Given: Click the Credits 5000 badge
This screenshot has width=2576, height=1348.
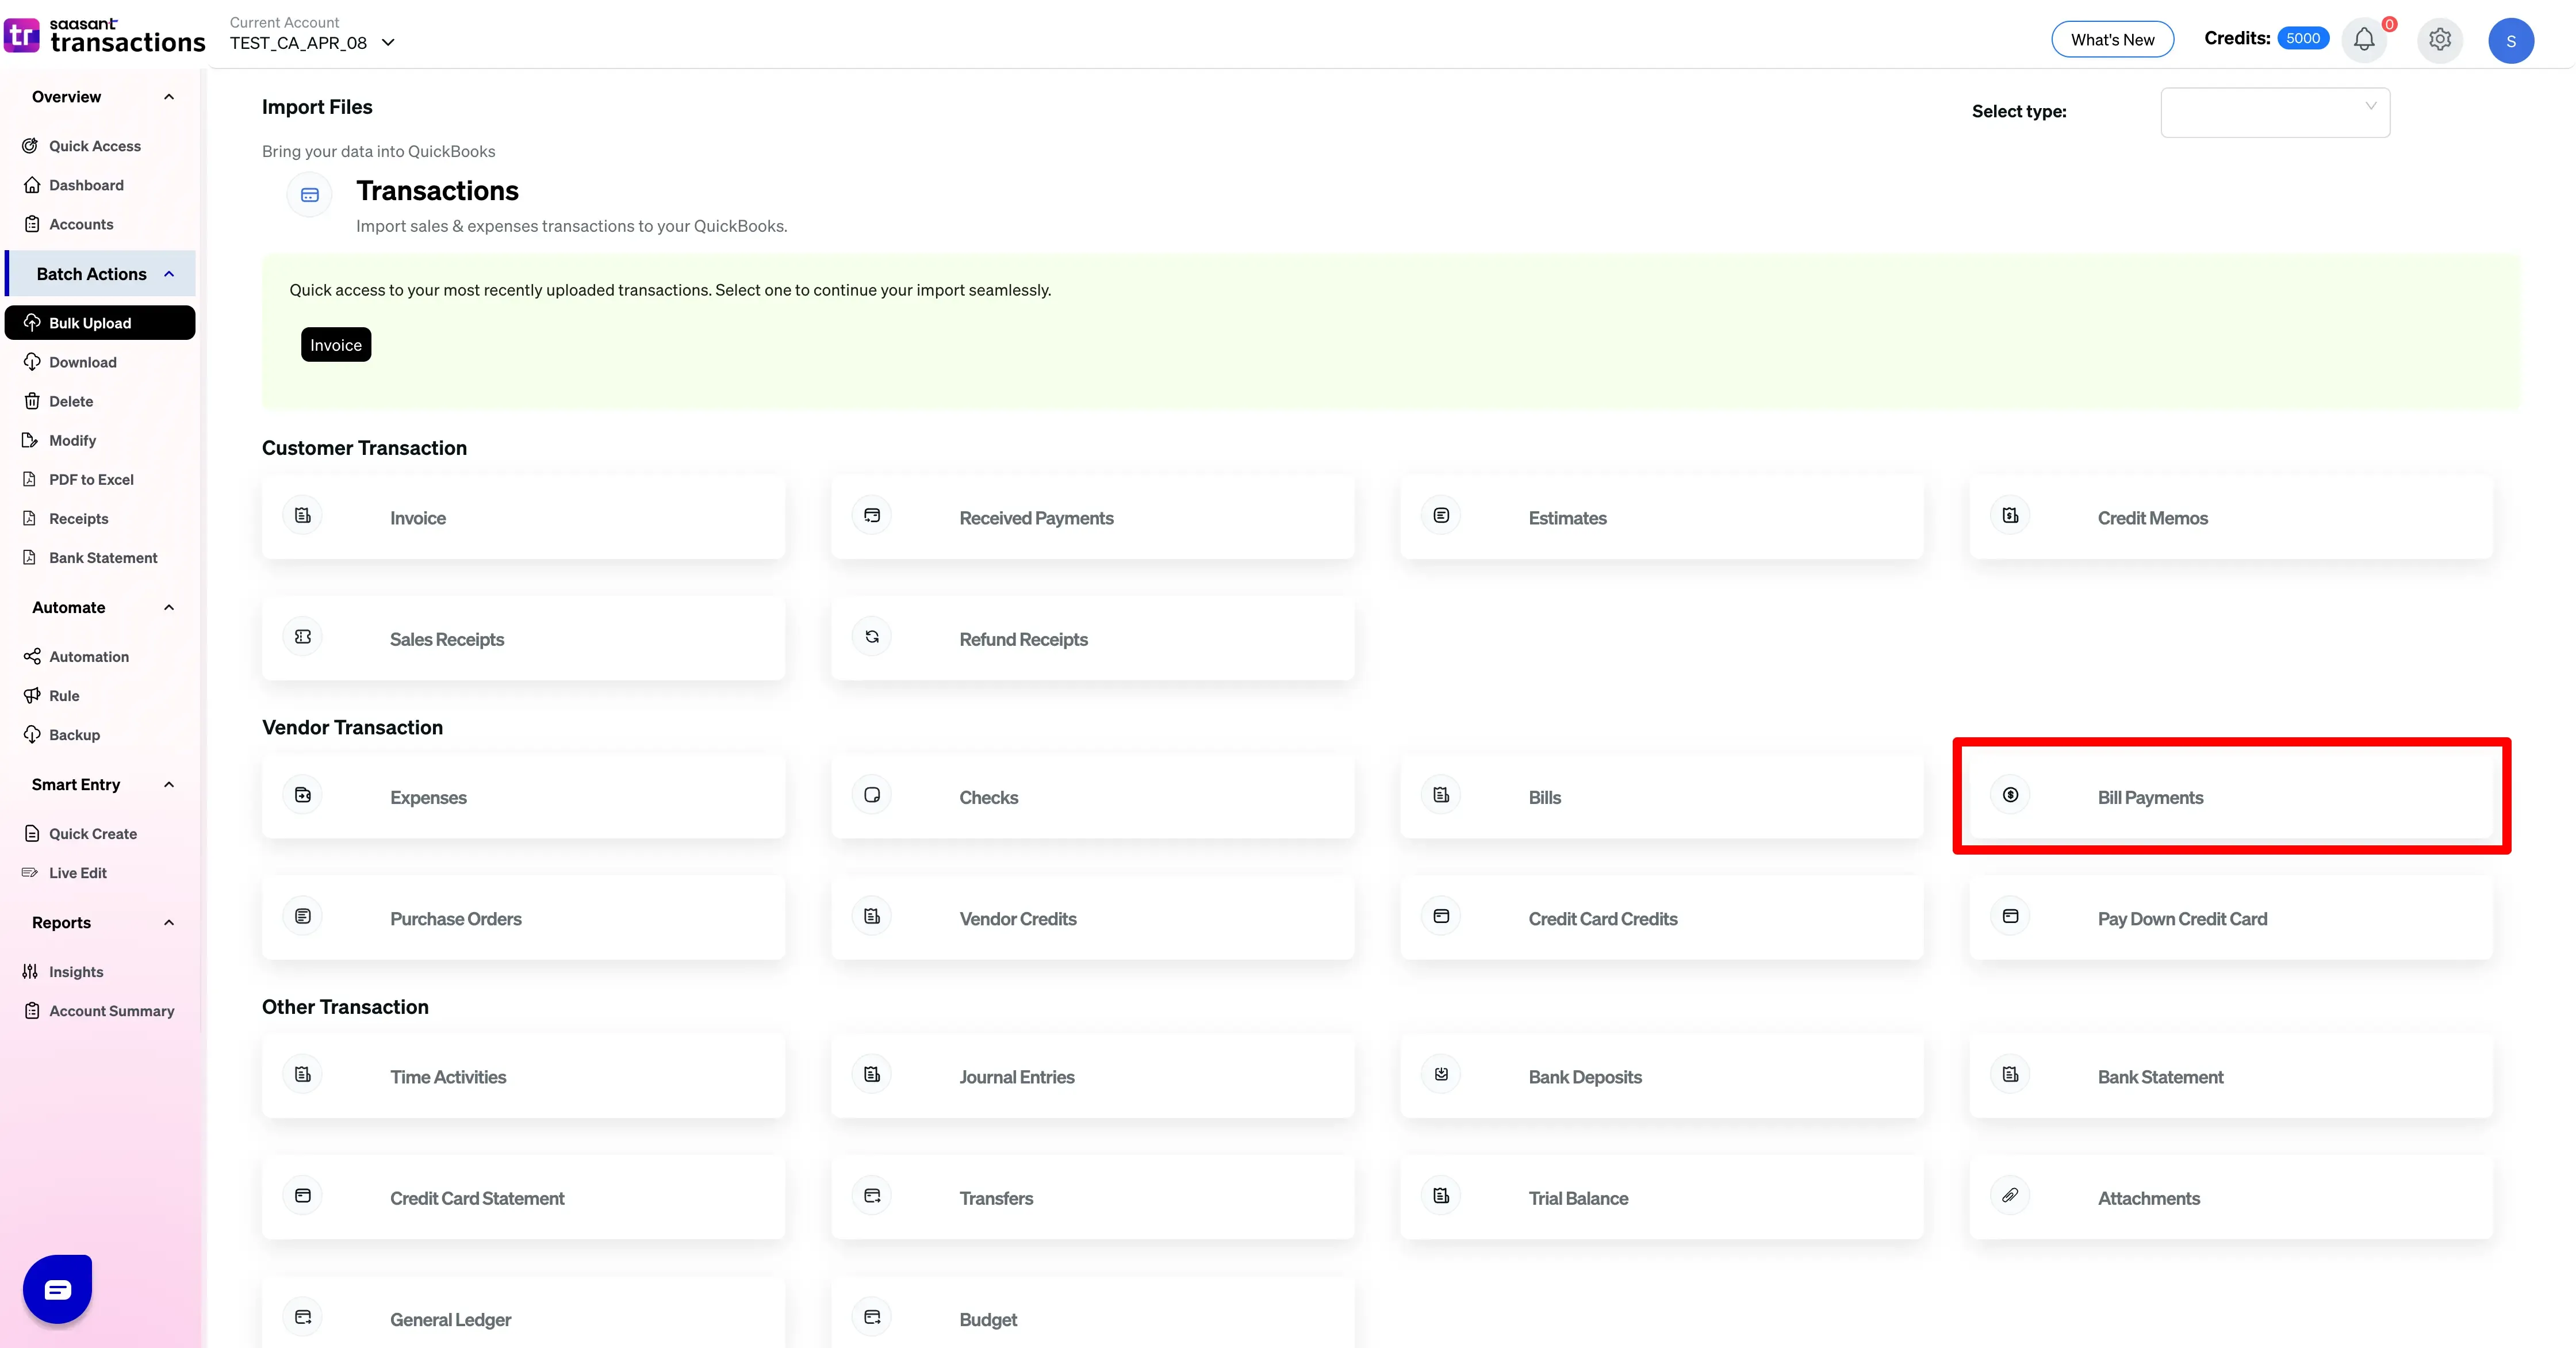Looking at the screenshot, I should [2303, 38].
